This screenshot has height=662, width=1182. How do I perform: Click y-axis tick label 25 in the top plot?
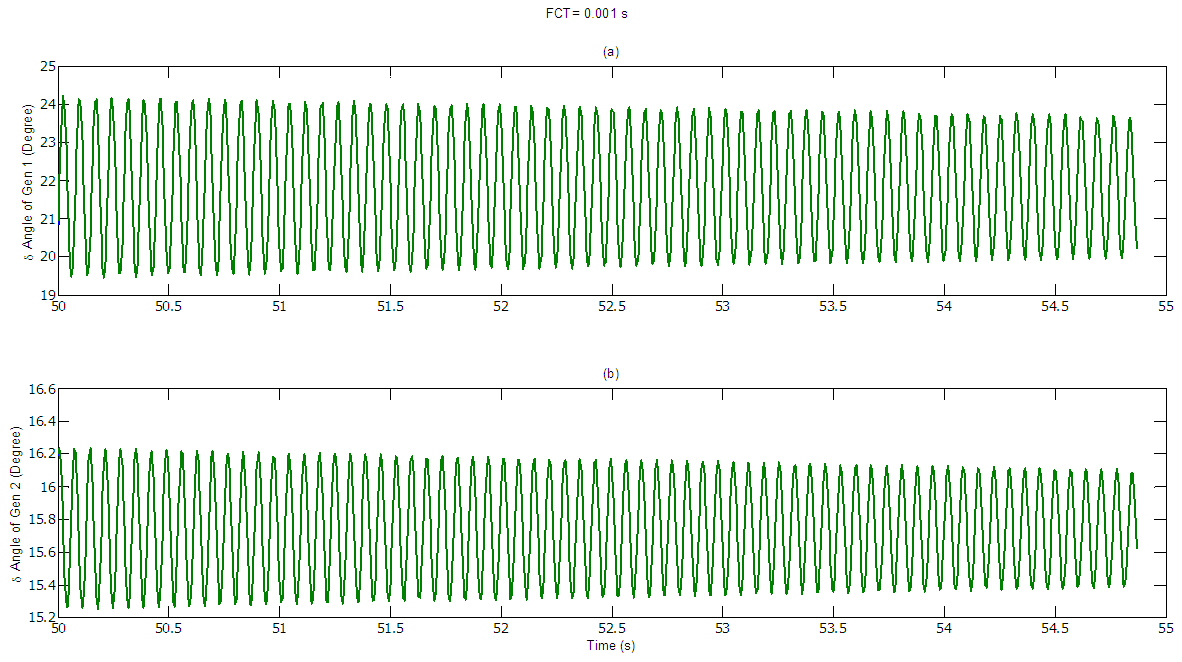tap(46, 67)
